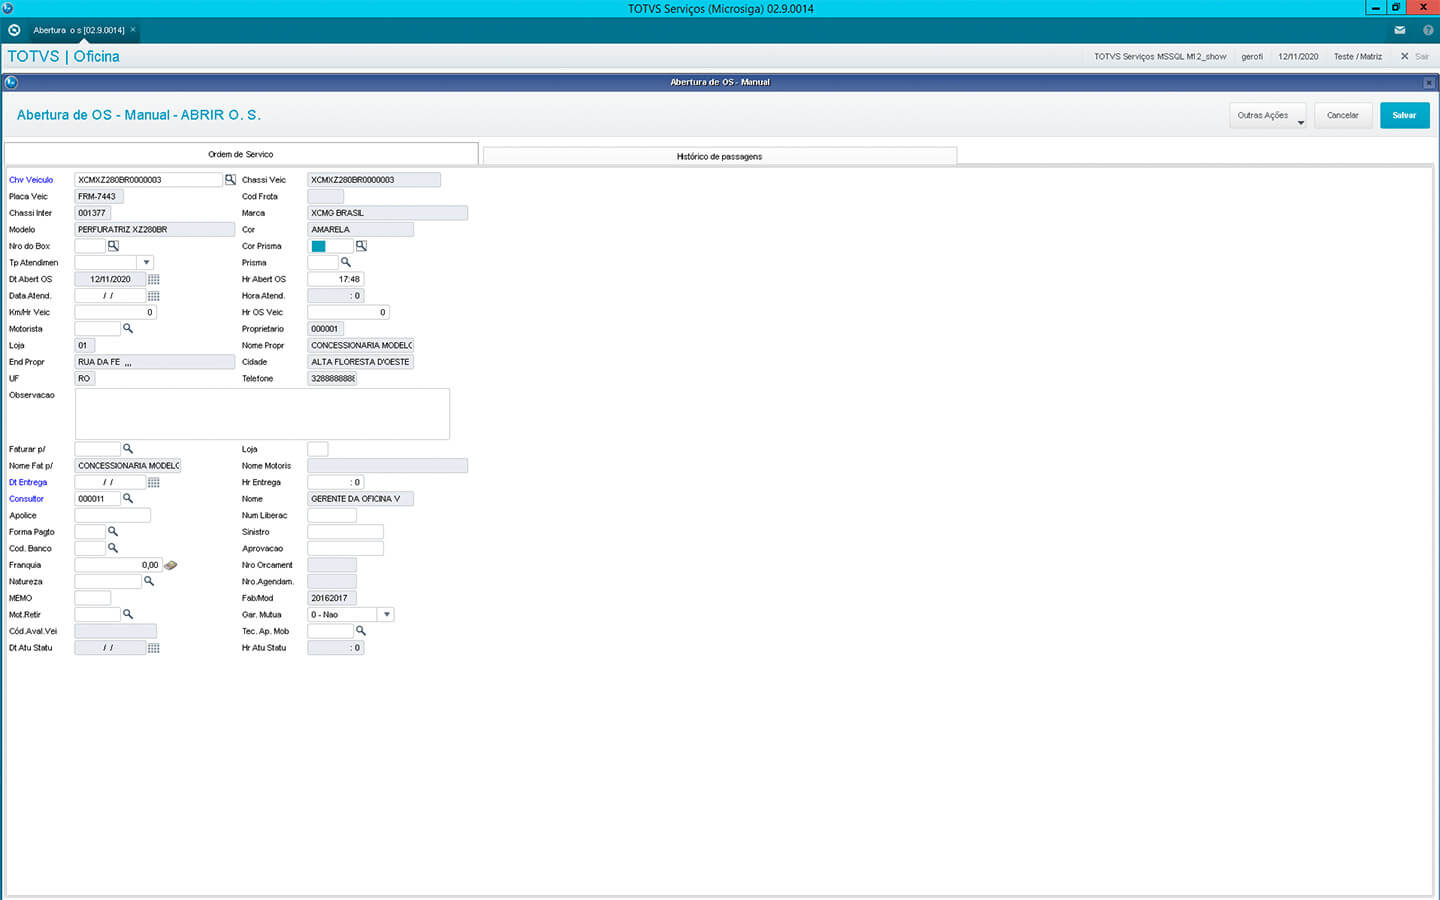
Task: Open calendar picker for Dt Entrega
Action: (x=154, y=483)
